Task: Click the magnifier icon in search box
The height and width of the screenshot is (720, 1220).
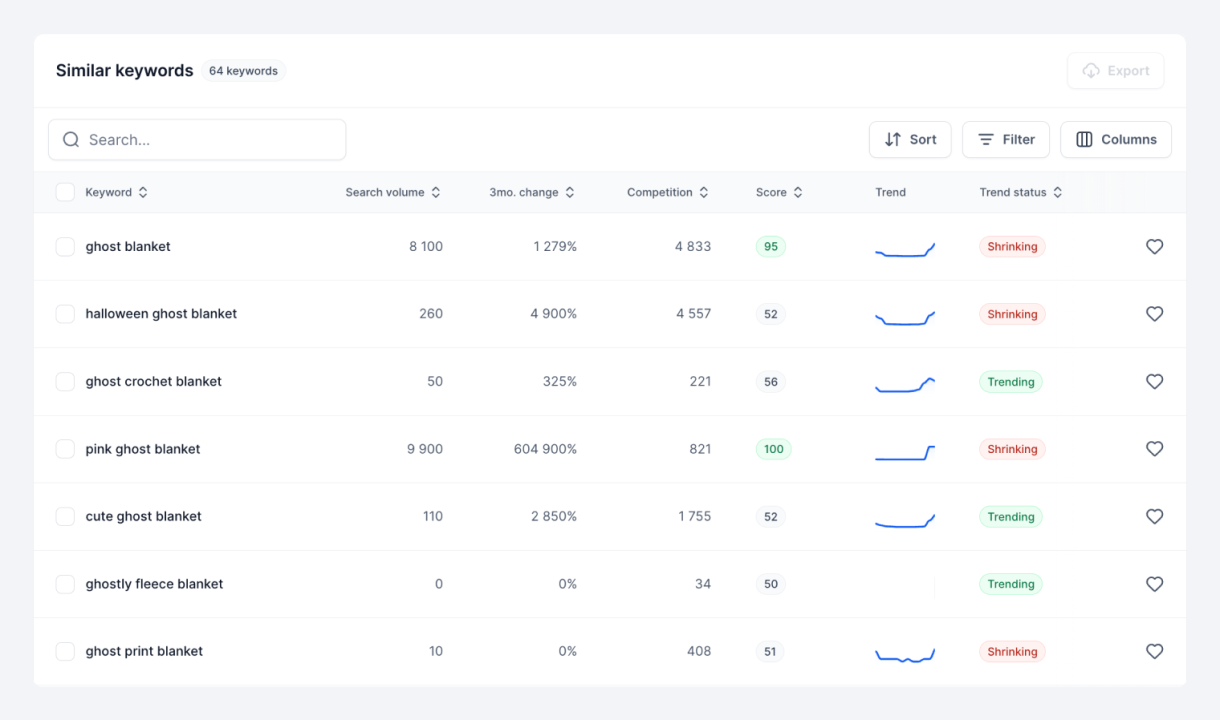Action: [71, 140]
